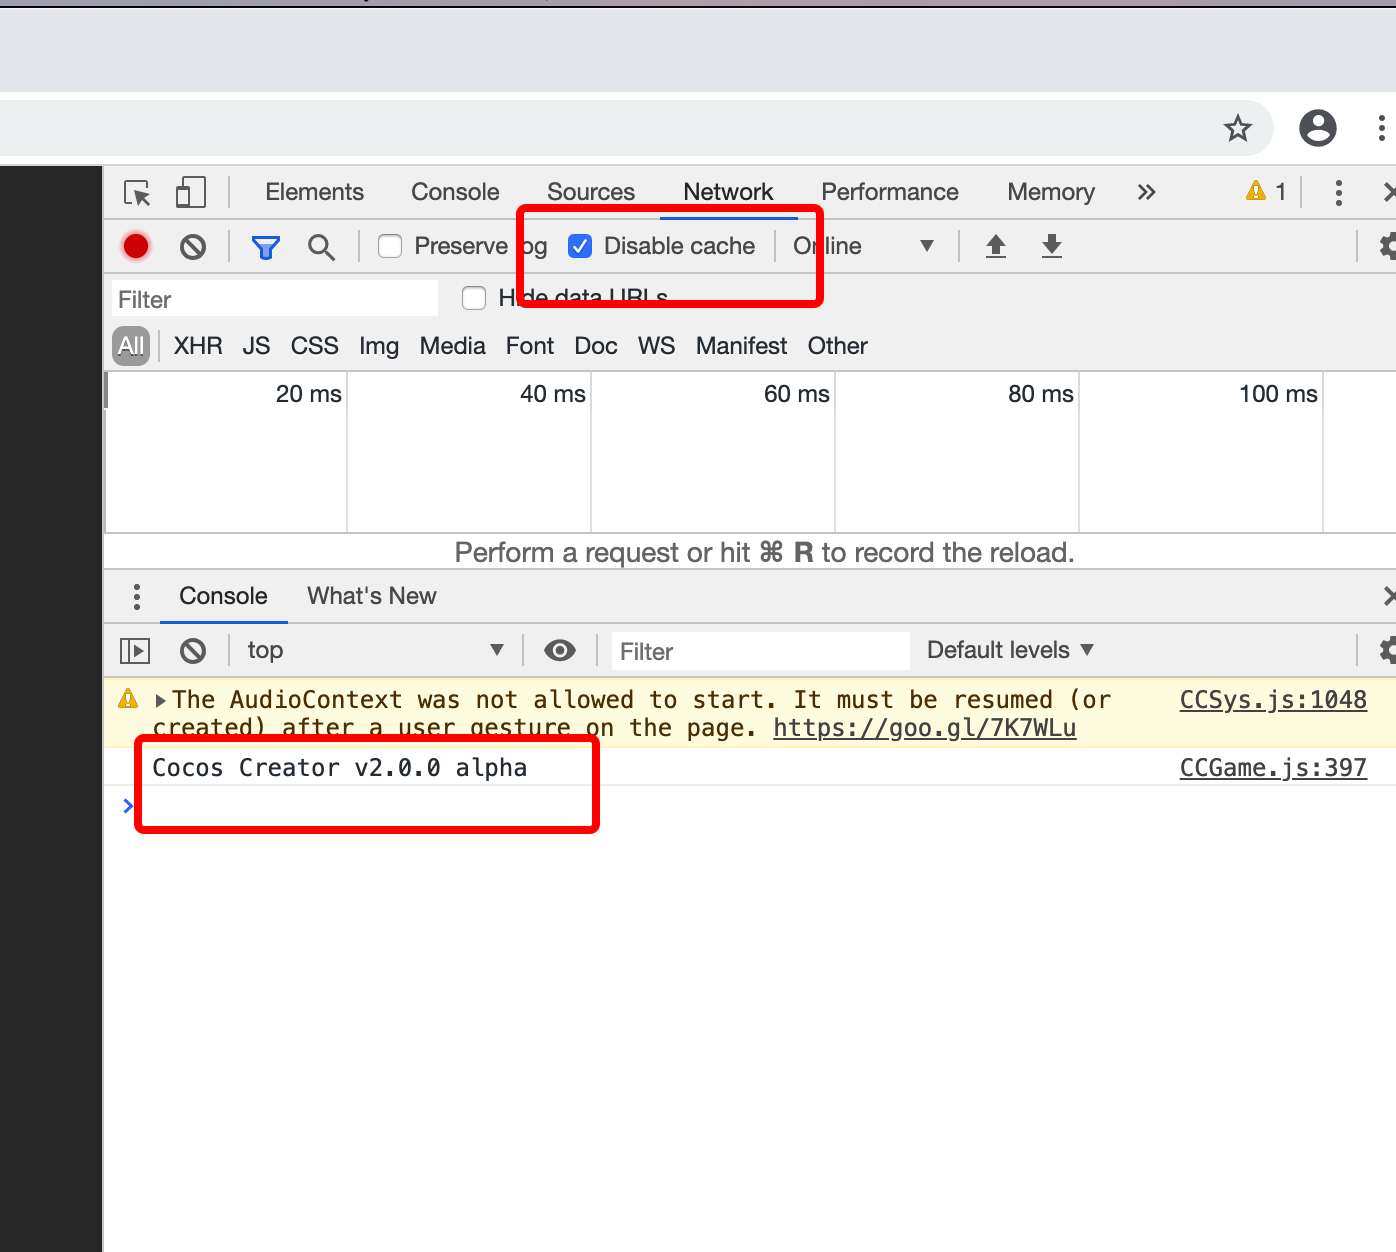Image resolution: width=1396 pixels, height=1252 pixels.
Task: Open Console settings gear in the drawer
Action: pos(1388,650)
